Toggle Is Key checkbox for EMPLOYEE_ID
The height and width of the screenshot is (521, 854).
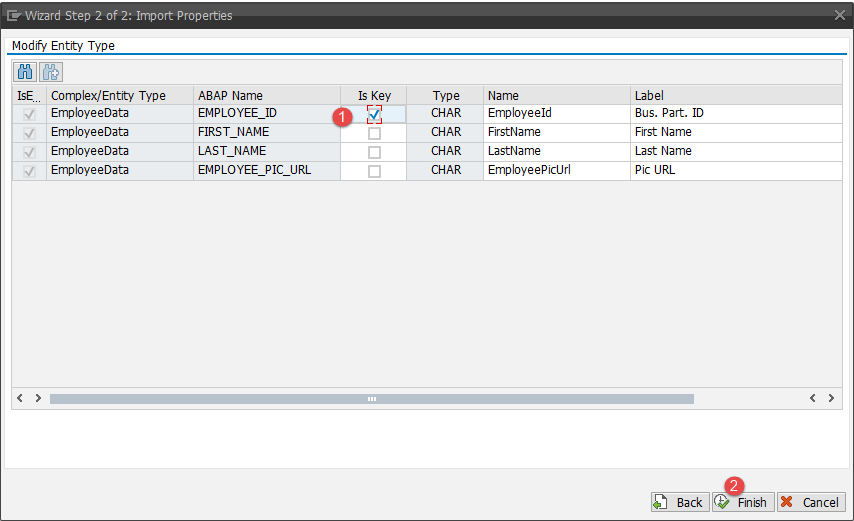pos(374,113)
